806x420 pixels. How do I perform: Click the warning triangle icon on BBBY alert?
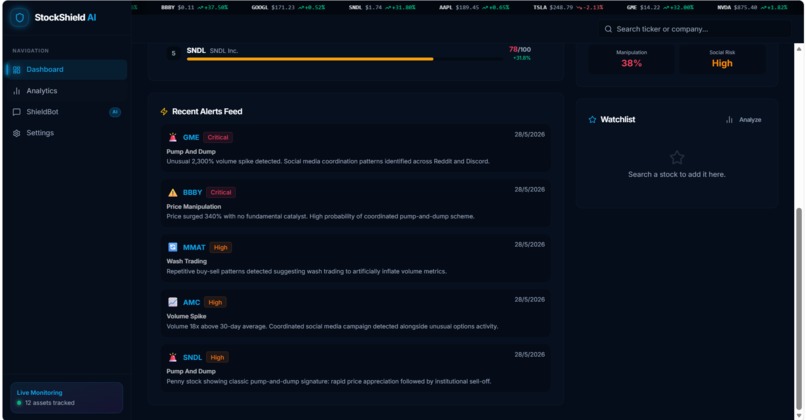(x=173, y=192)
